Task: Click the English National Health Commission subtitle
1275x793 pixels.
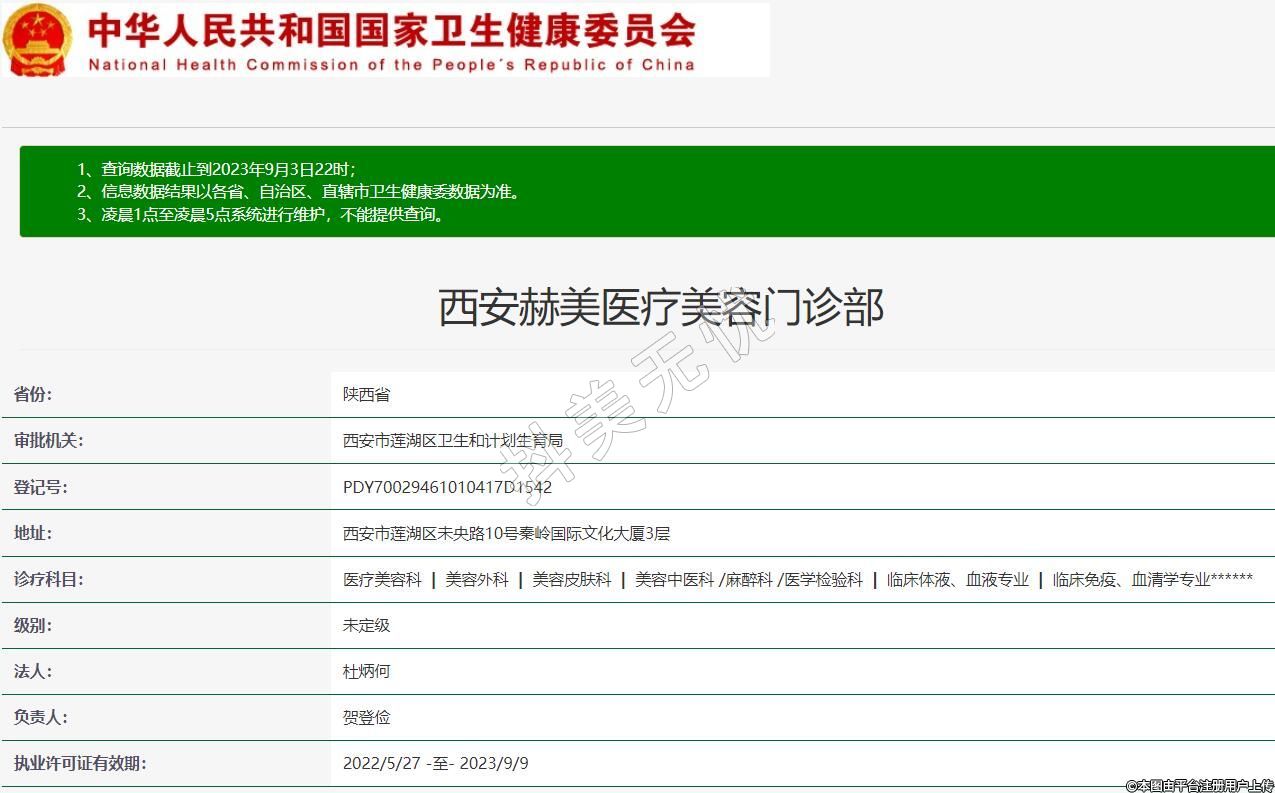Action: [392, 65]
